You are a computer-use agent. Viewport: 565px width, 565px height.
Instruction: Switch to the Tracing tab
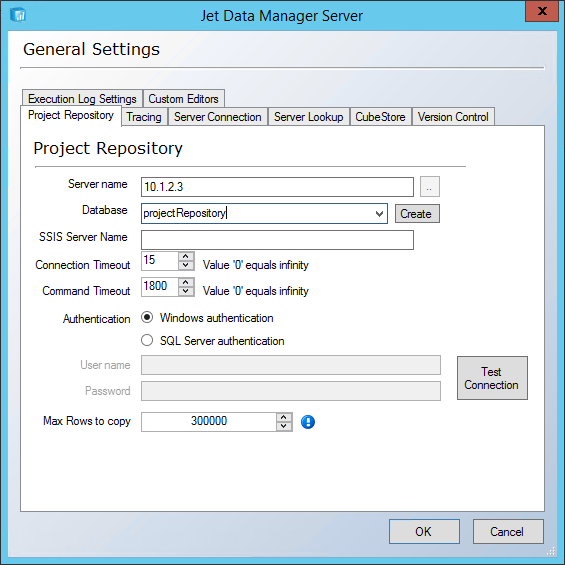144,117
